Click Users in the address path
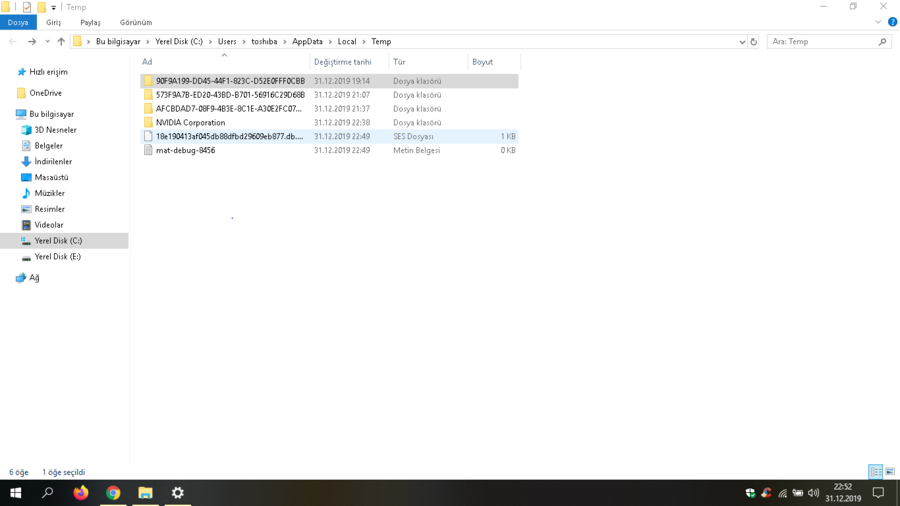 227,41
